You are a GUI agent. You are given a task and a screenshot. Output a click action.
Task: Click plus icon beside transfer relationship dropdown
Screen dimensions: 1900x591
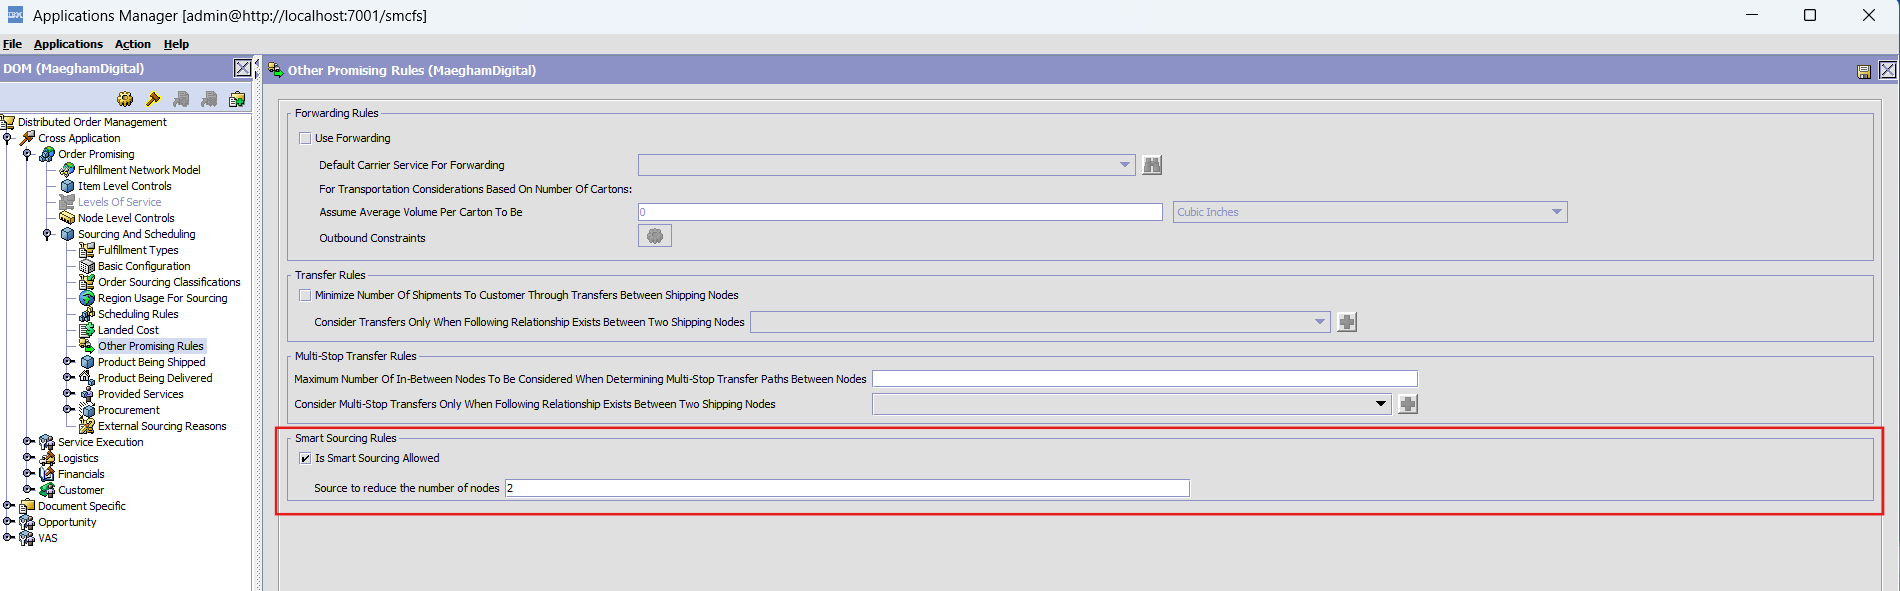(1347, 322)
